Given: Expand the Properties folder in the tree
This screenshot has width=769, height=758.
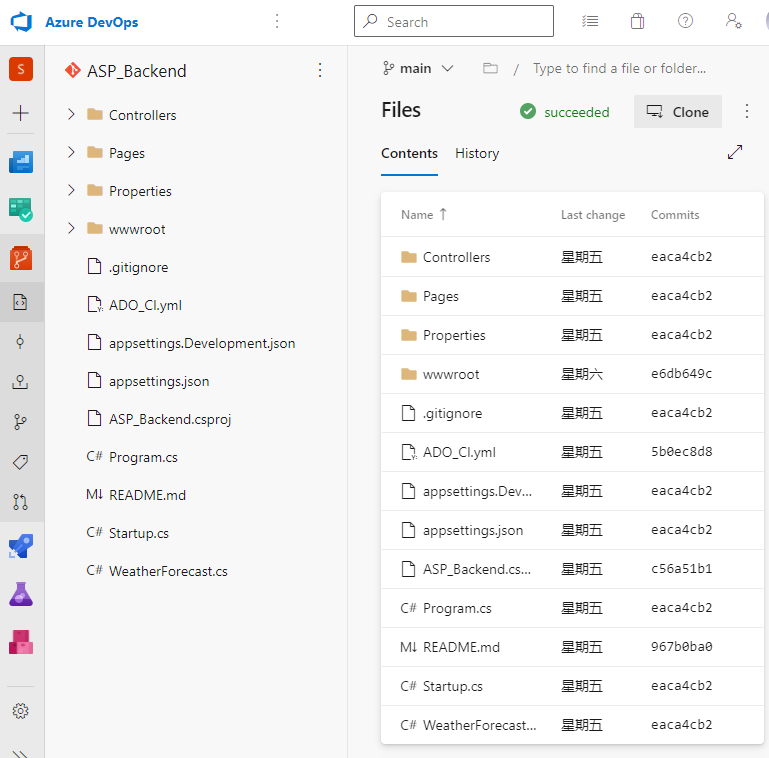Looking at the screenshot, I should click(71, 190).
